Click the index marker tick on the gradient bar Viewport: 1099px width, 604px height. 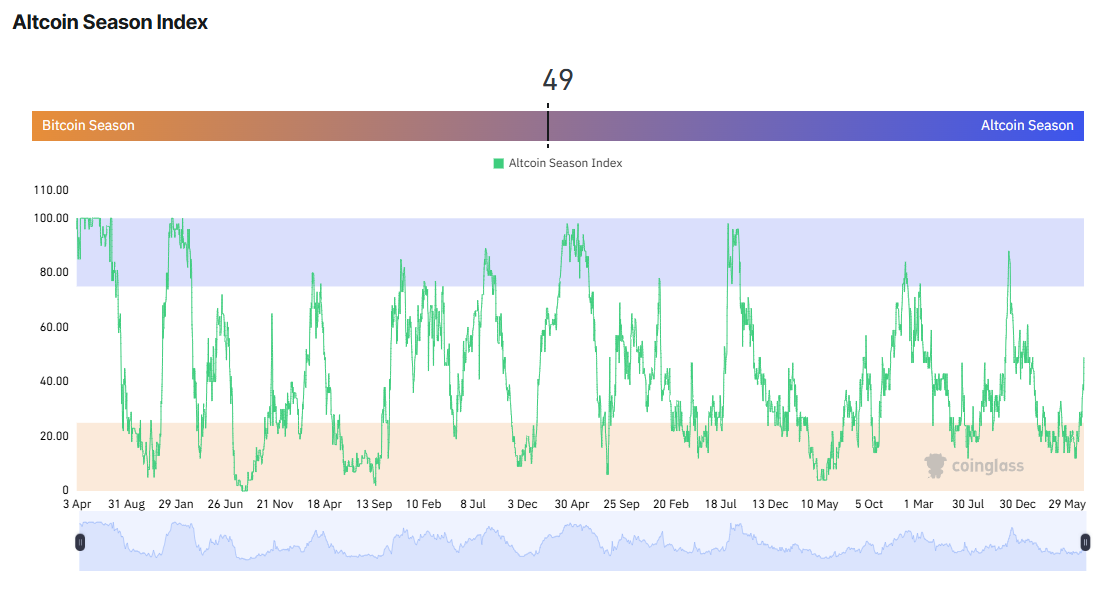(x=549, y=125)
